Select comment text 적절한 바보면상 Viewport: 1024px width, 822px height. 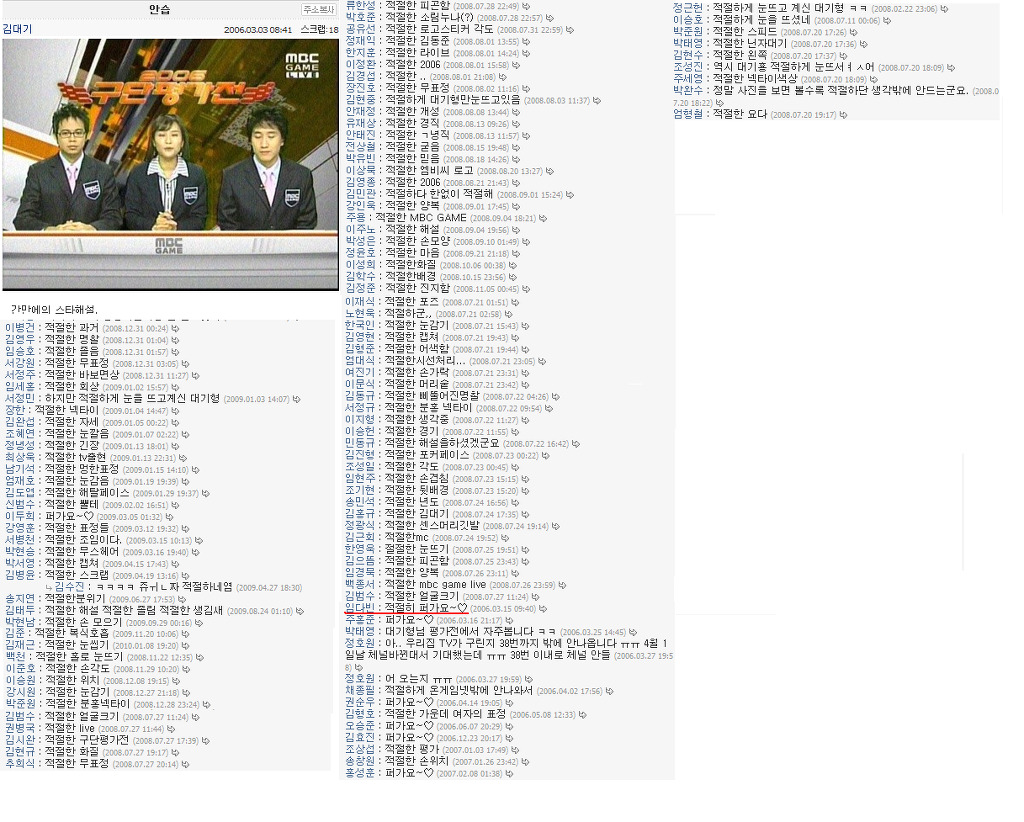pyautogui.click(x=82, y=375)
